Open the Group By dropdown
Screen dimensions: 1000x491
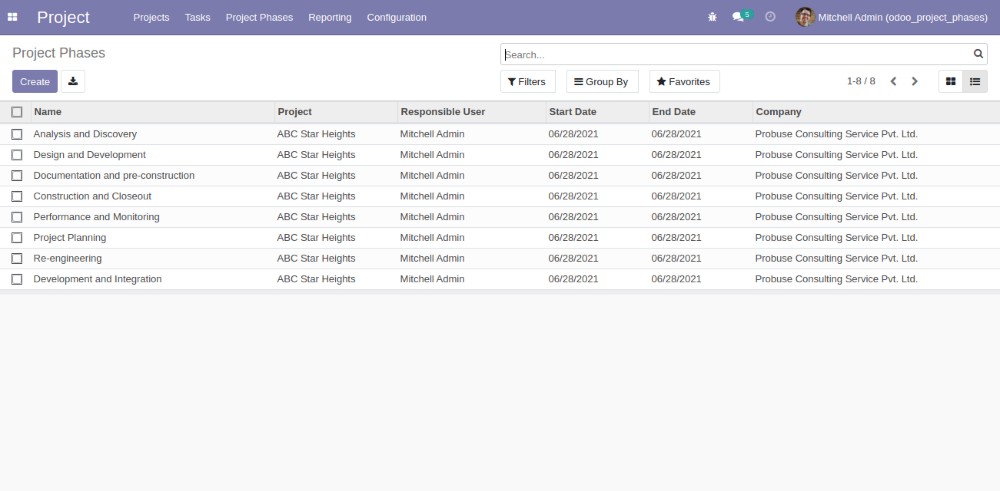click(601, 81)
